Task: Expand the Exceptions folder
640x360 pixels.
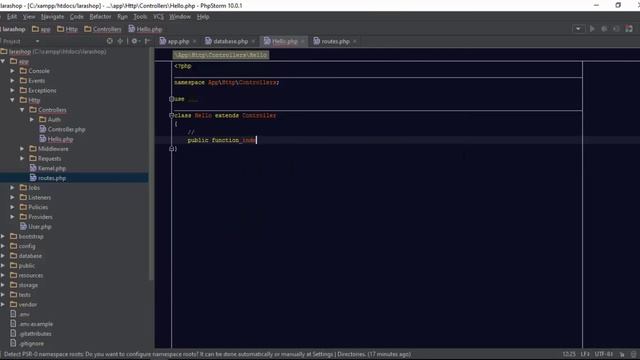Action: coord(12,91)
